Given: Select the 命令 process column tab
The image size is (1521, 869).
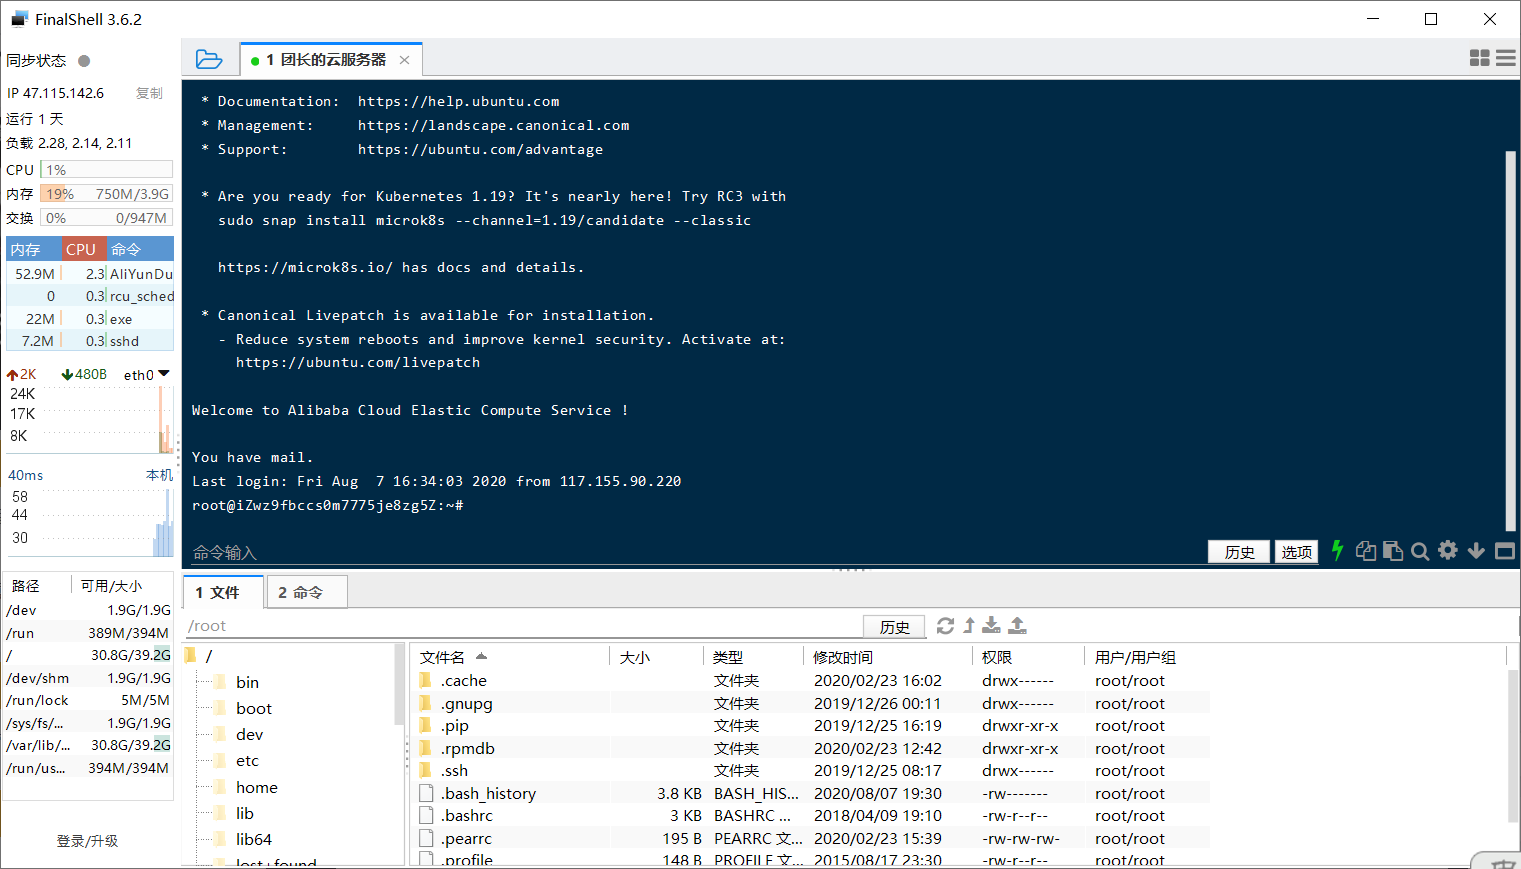Looking at the screenshot, I should pos(139,249).
